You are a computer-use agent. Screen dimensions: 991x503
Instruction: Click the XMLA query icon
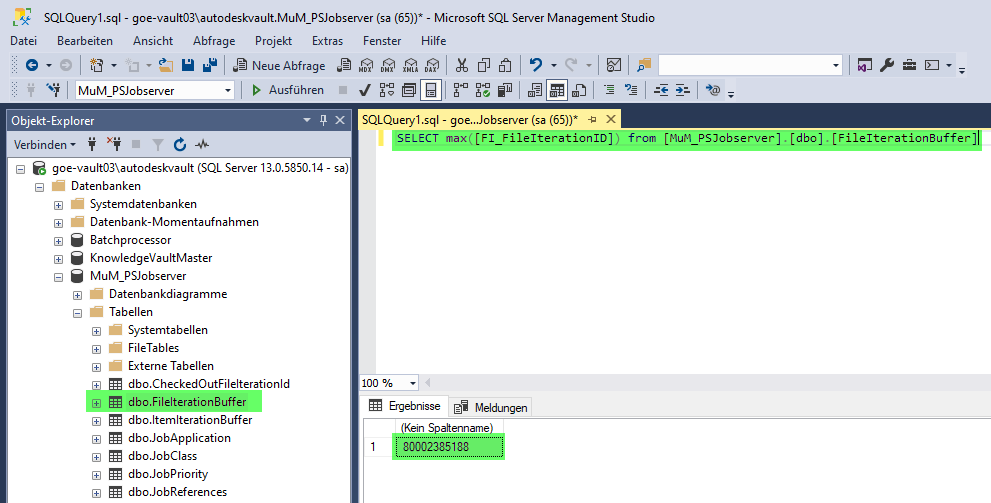tap(410, 65)
